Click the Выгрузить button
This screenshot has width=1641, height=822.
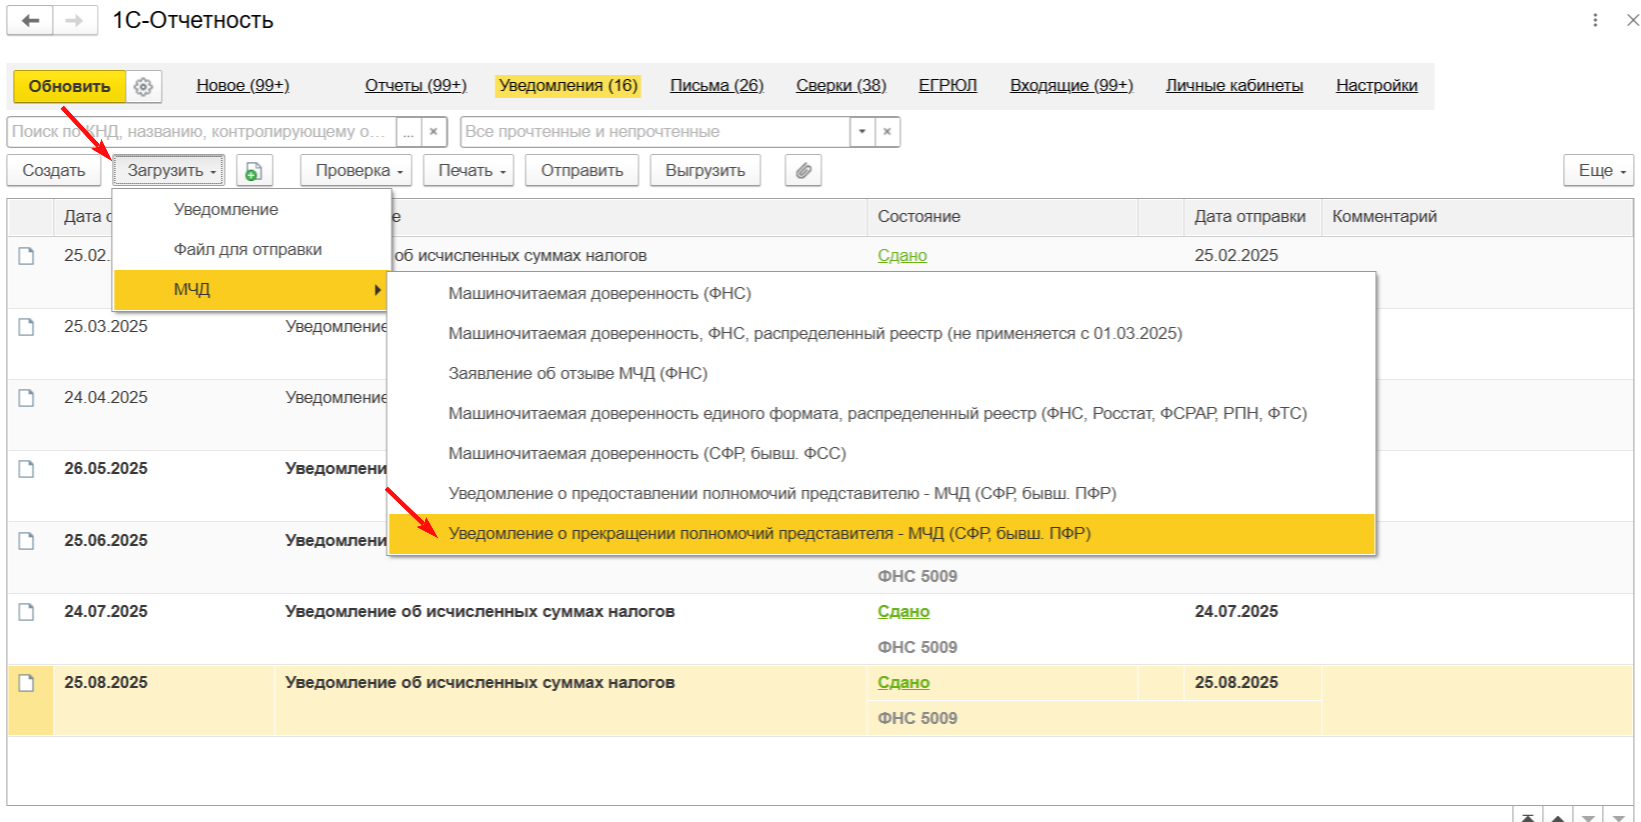click(x=705, y=171)
